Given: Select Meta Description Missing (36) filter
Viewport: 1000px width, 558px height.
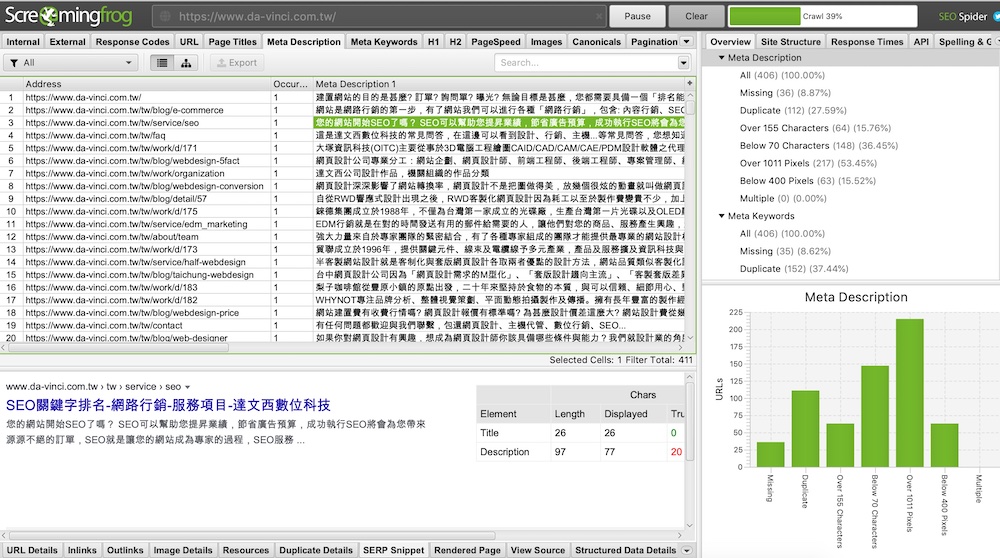Looking at the screenshot, I should pos(785,92).
